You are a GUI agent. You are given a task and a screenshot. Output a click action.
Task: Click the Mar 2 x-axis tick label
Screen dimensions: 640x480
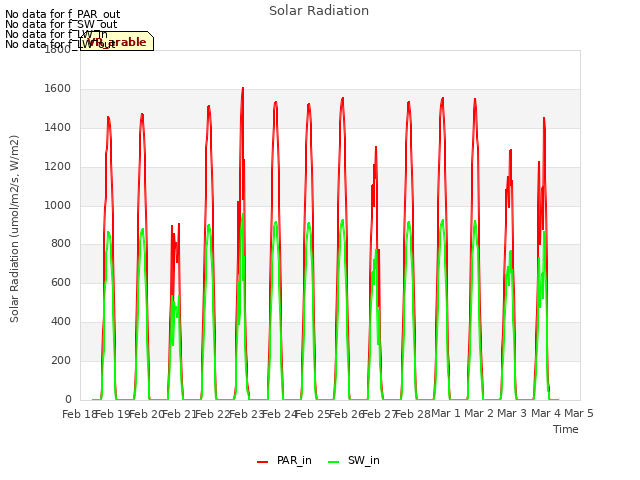[479, 413]
